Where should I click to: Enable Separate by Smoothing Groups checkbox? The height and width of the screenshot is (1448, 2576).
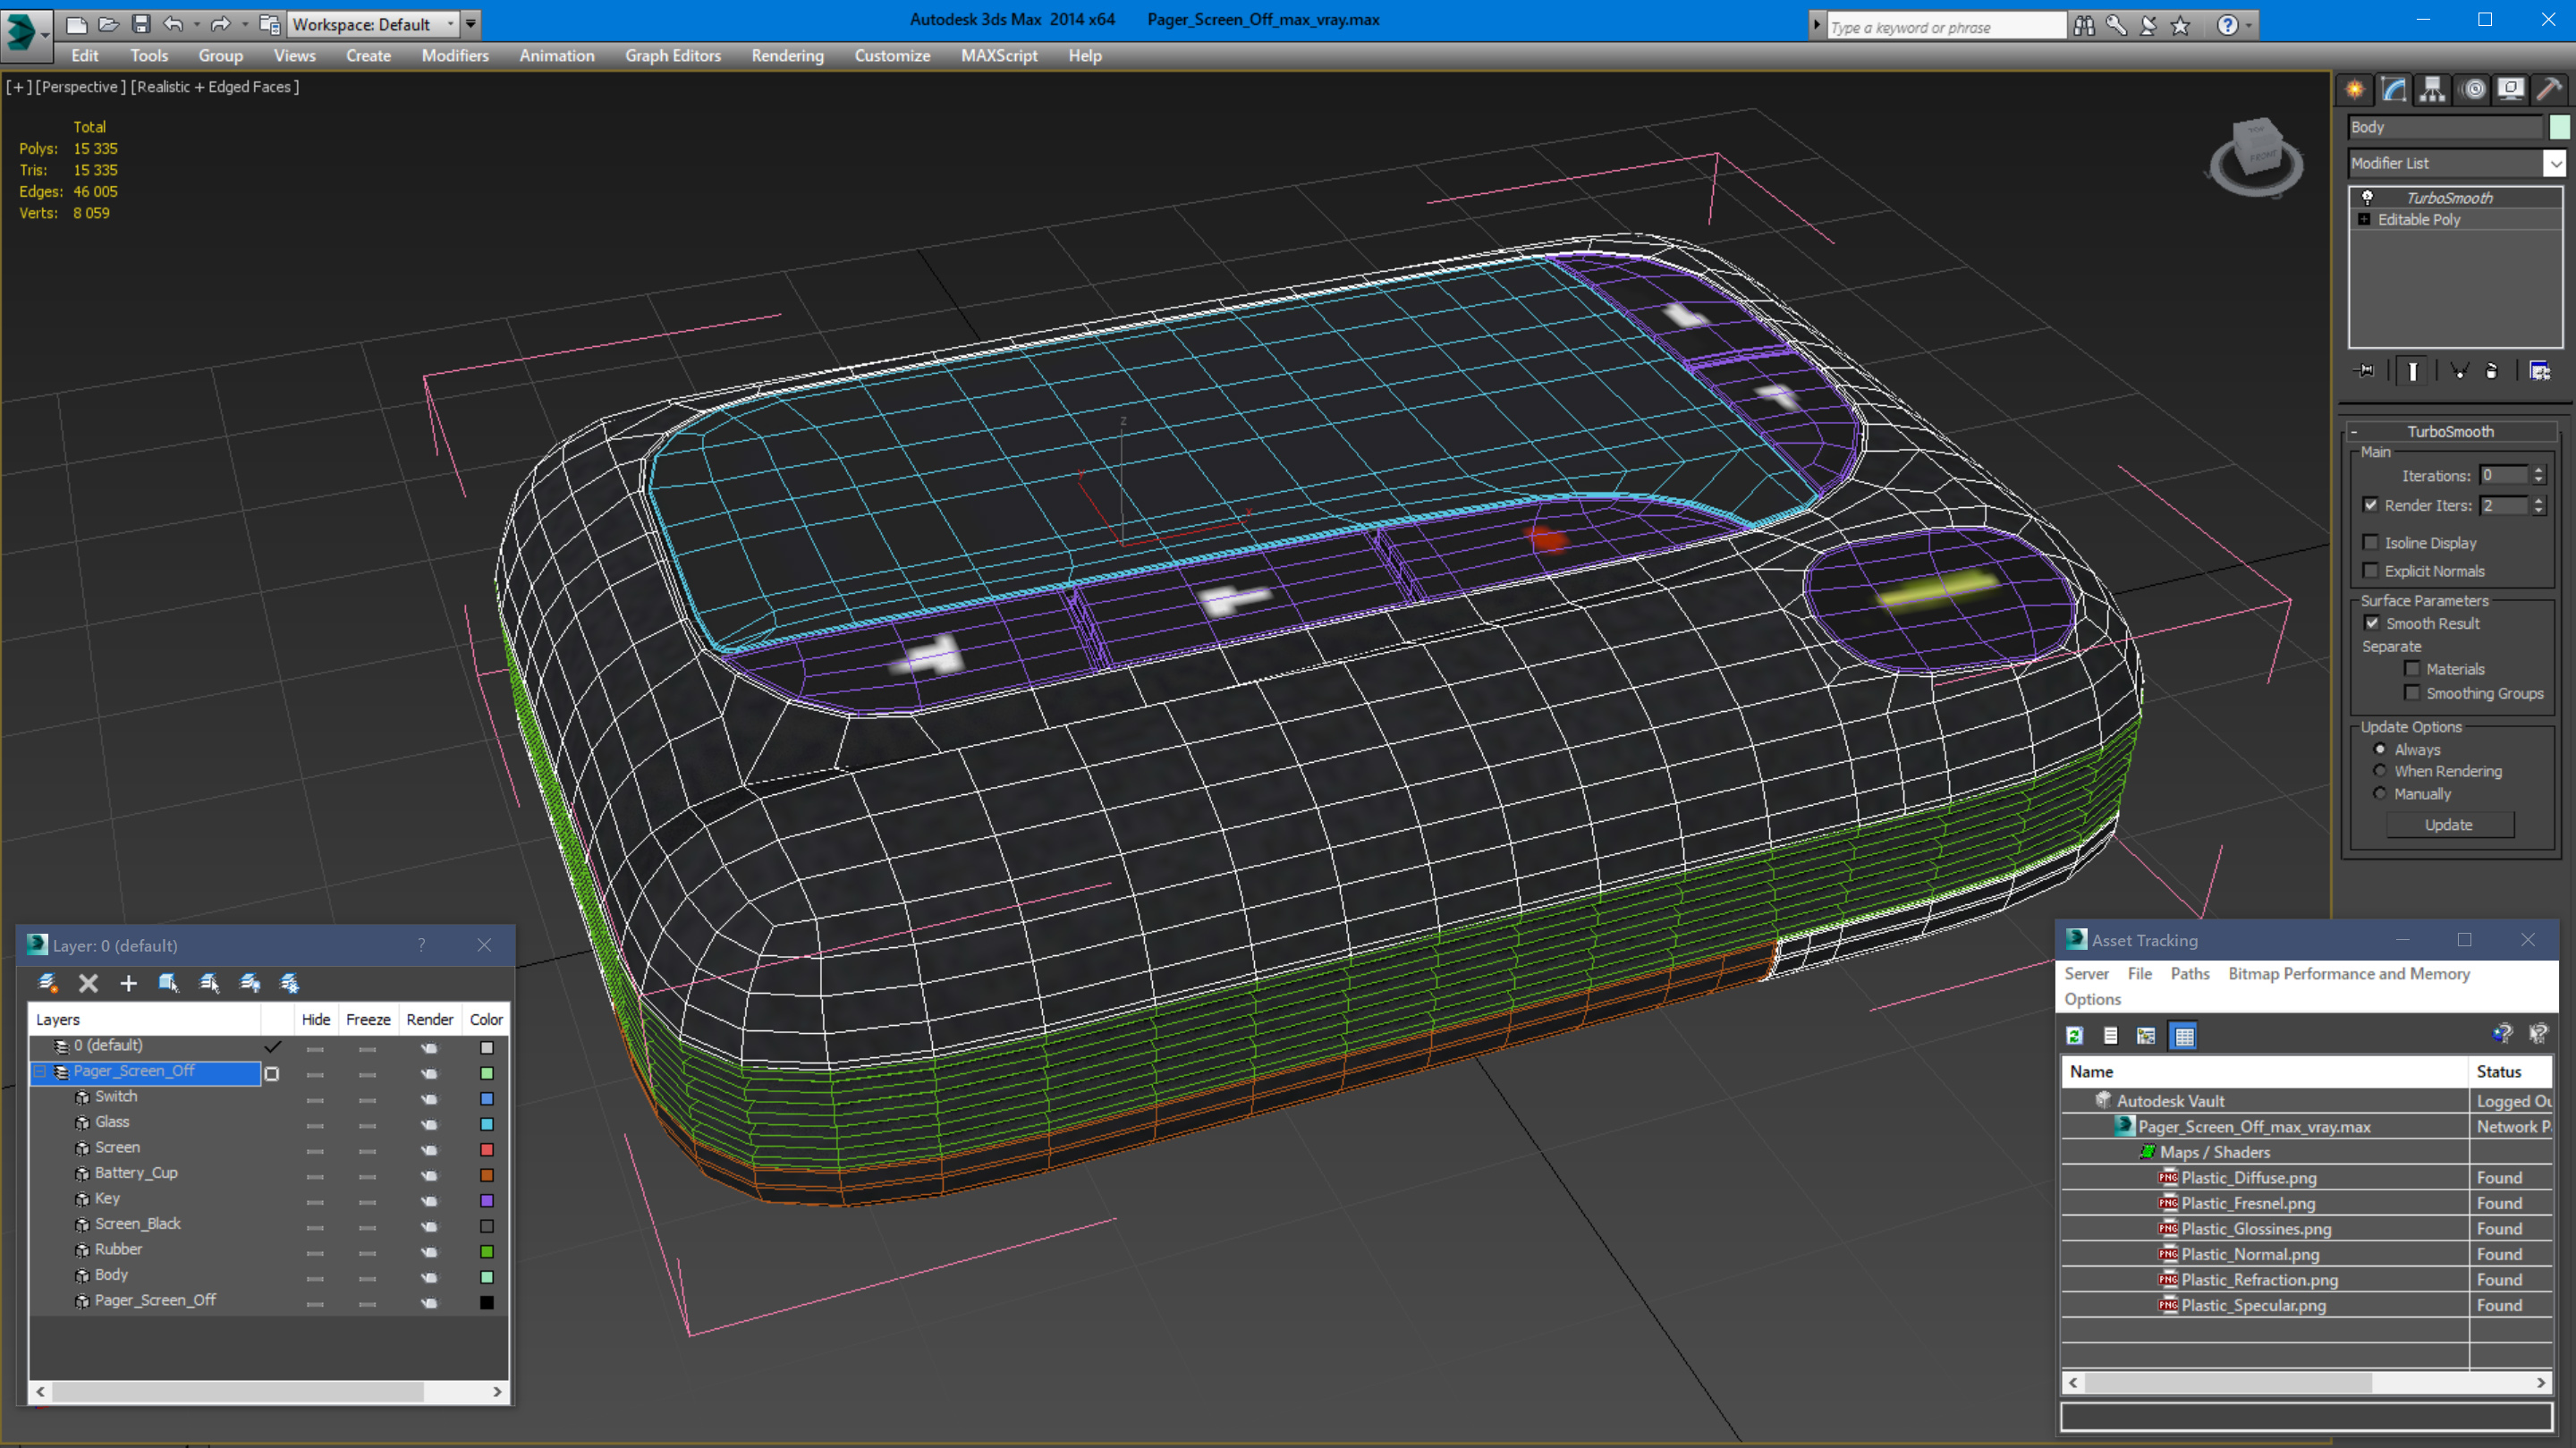2412,693
